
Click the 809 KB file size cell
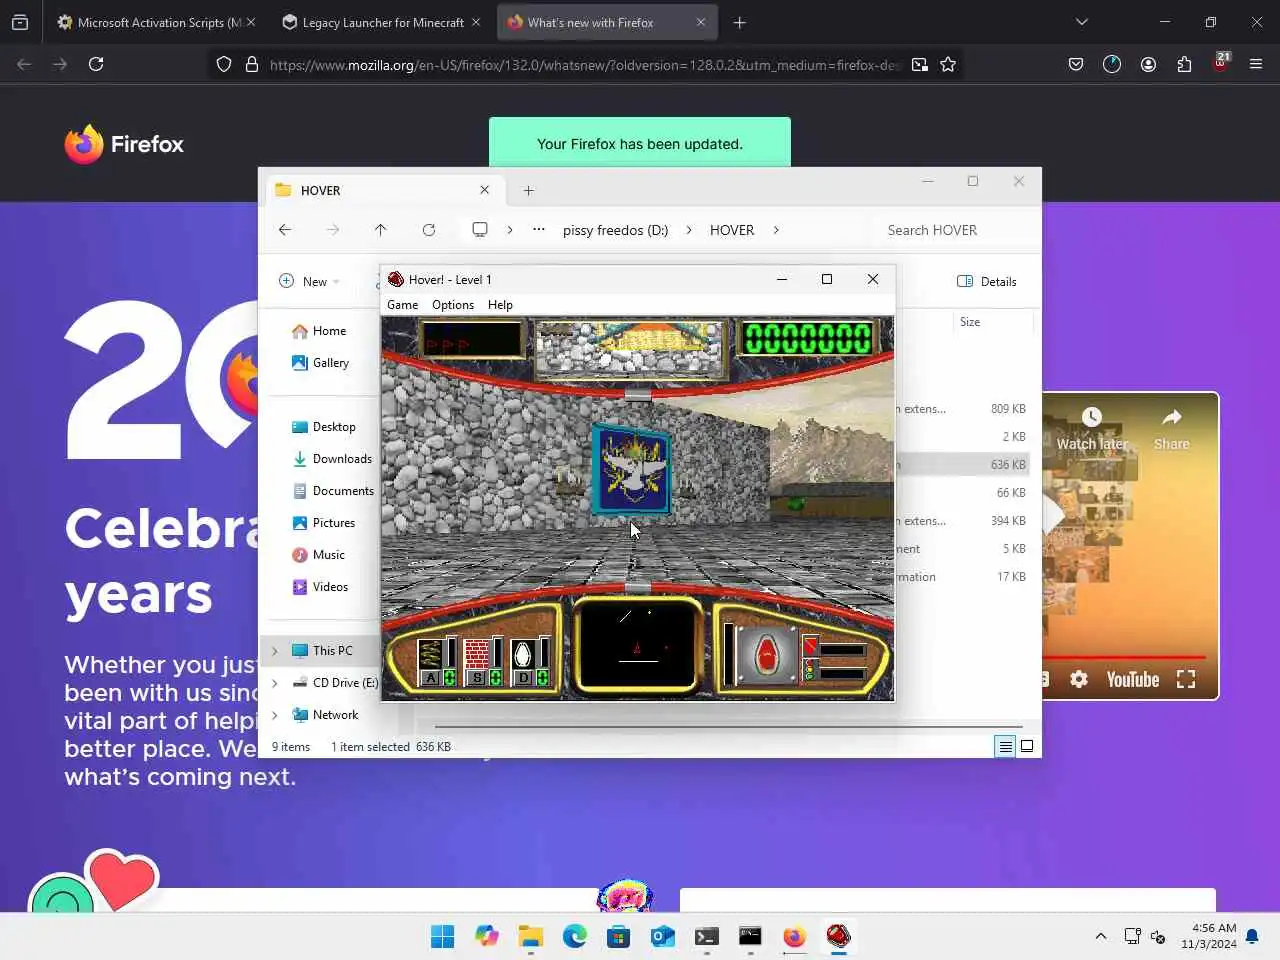(1008, 409)
